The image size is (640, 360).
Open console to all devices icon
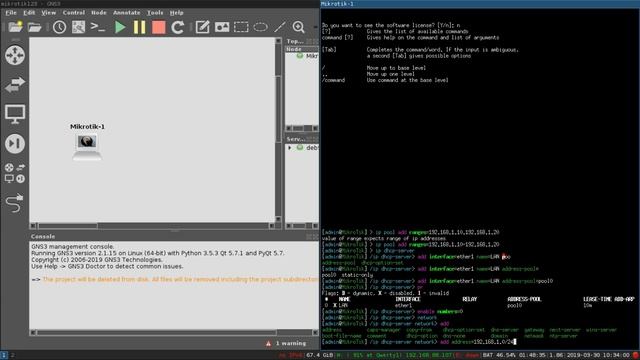98,27
